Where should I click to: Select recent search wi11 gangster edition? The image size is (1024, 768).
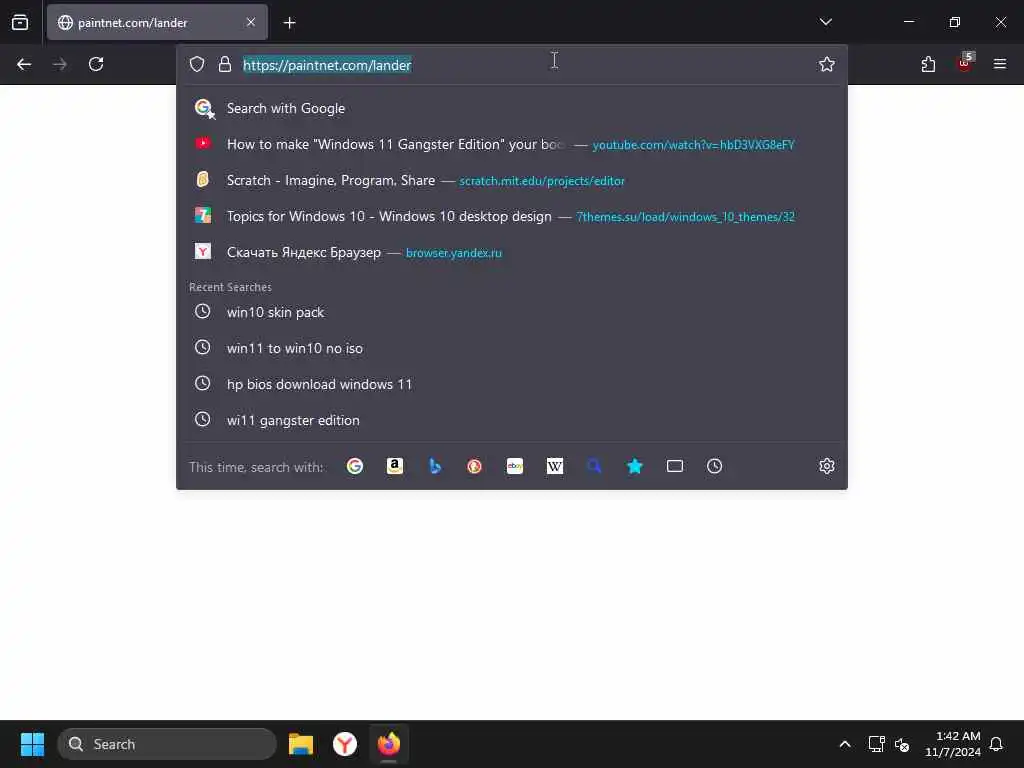512,420
